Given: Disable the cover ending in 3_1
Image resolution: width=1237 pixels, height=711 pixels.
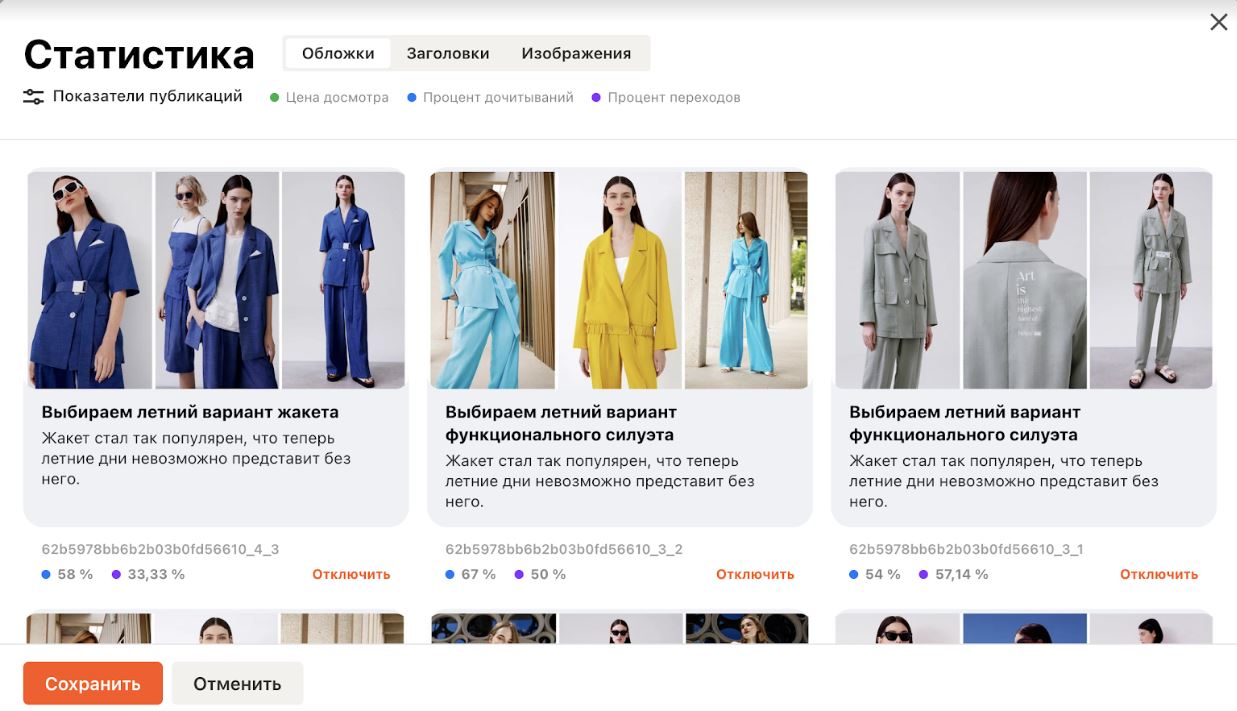Looking at the screenshot, I should (x=1158, y=575).
